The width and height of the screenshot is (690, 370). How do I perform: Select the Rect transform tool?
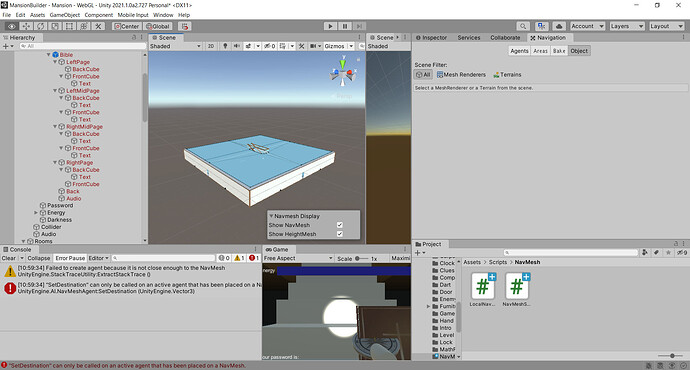[70, 26]
